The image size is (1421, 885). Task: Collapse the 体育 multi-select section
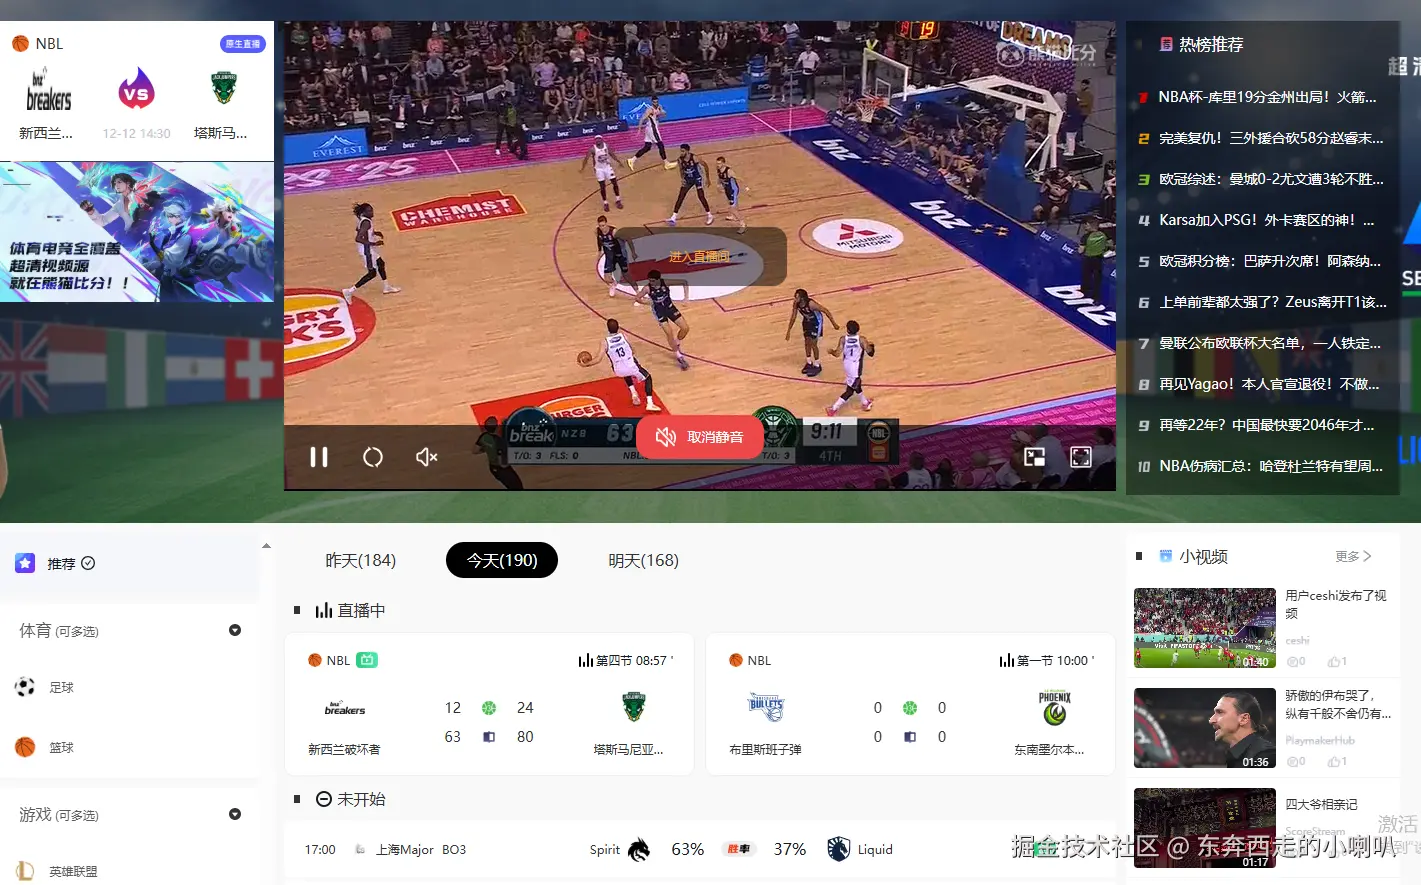click(234, 630)
